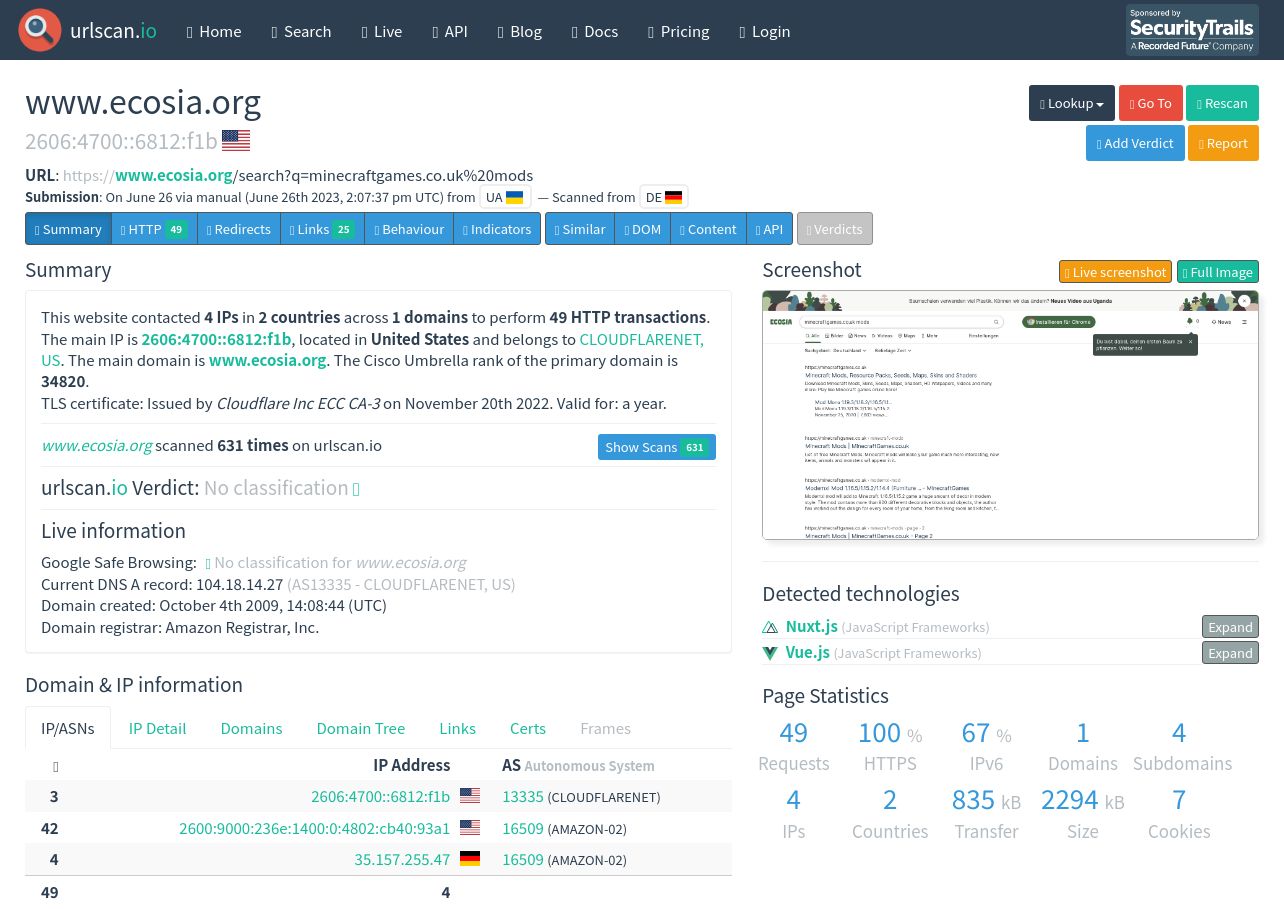Open the Indicators tab
Viewport: 1284px width, 909px height.
point(497,229)
